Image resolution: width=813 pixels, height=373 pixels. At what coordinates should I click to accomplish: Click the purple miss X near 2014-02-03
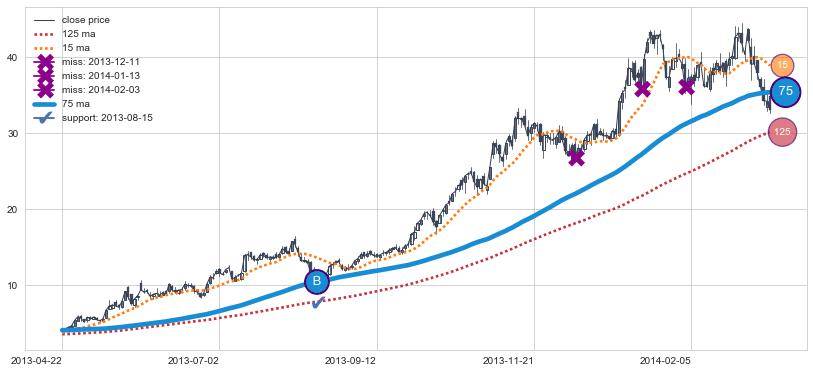(686, 87)
